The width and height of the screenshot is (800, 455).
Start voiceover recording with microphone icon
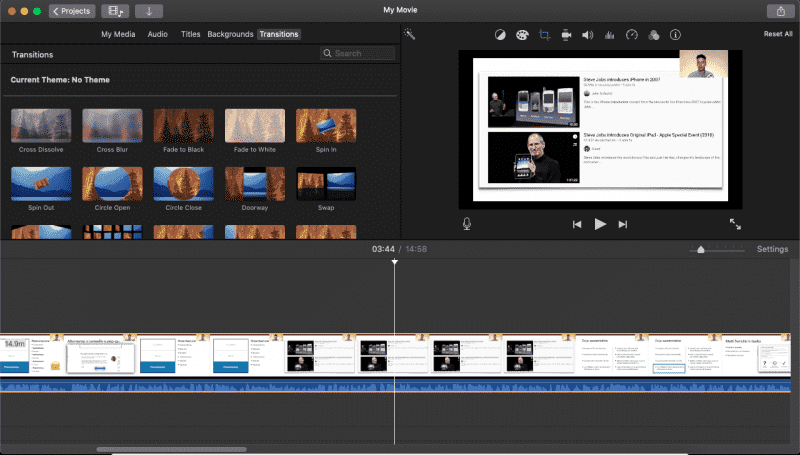click(x=467, y=224)
